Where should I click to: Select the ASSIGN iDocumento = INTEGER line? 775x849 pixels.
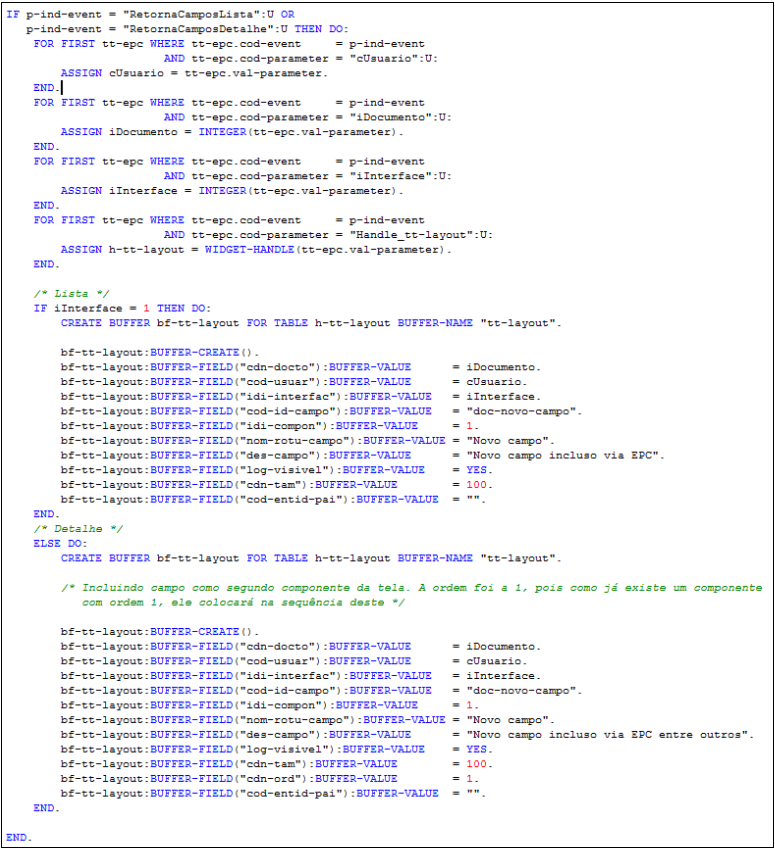point(232,132)
